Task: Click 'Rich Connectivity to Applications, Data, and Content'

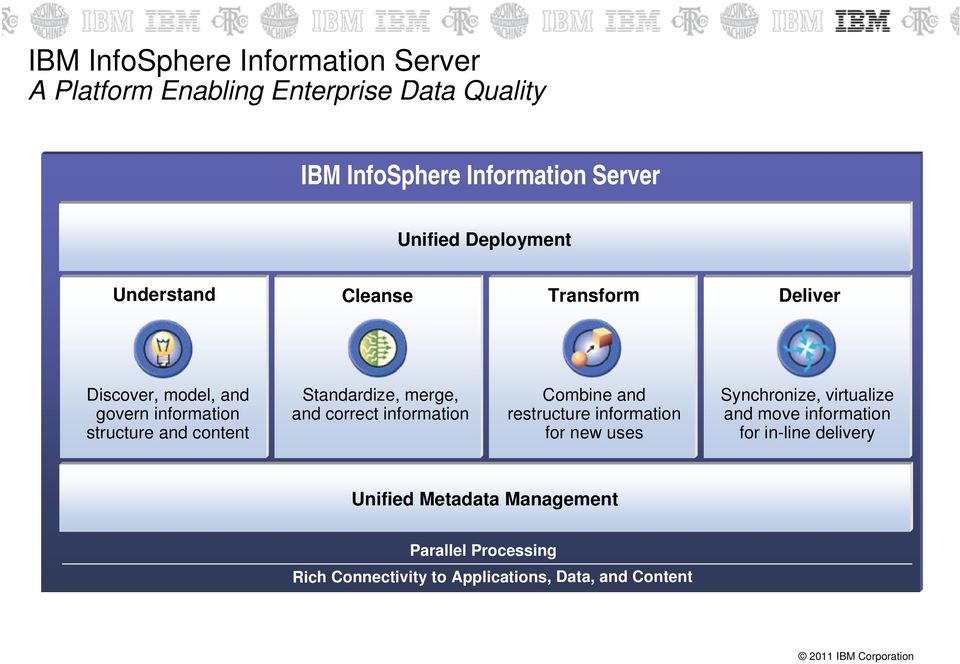Action: [492, 576]
